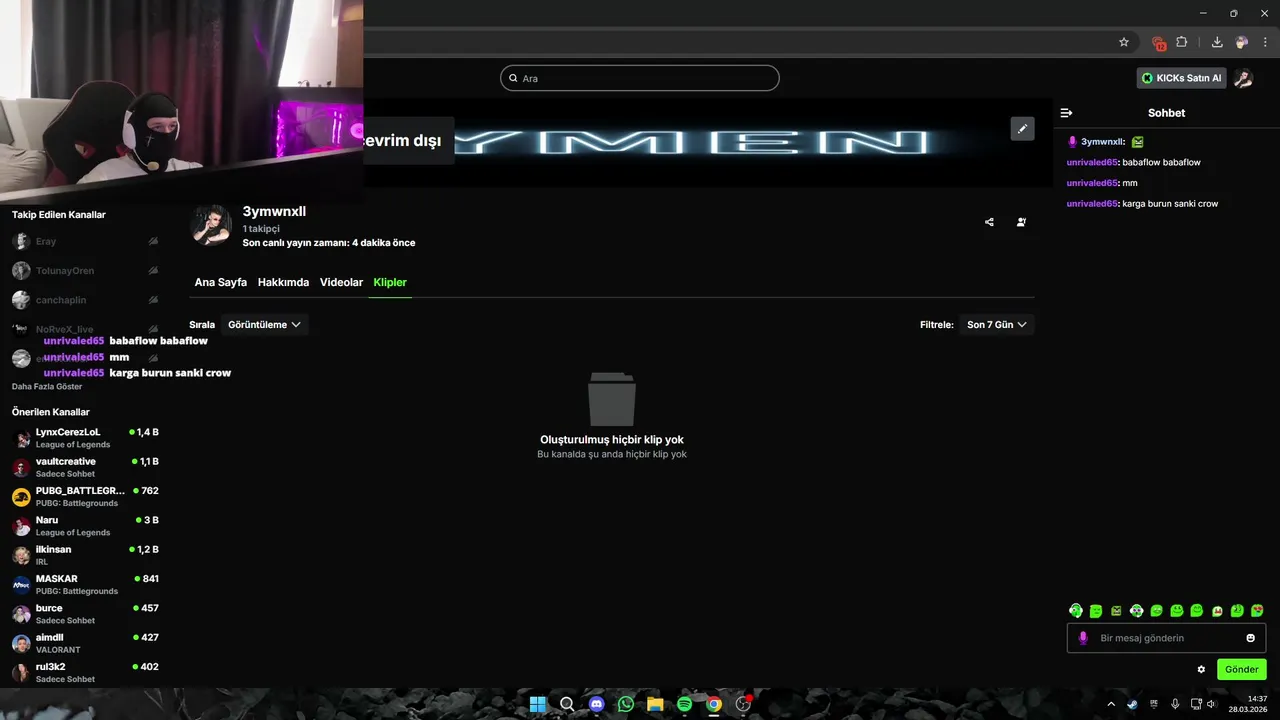
Task: Insert the heart-eyes green emote
Action: [1257, 610]
